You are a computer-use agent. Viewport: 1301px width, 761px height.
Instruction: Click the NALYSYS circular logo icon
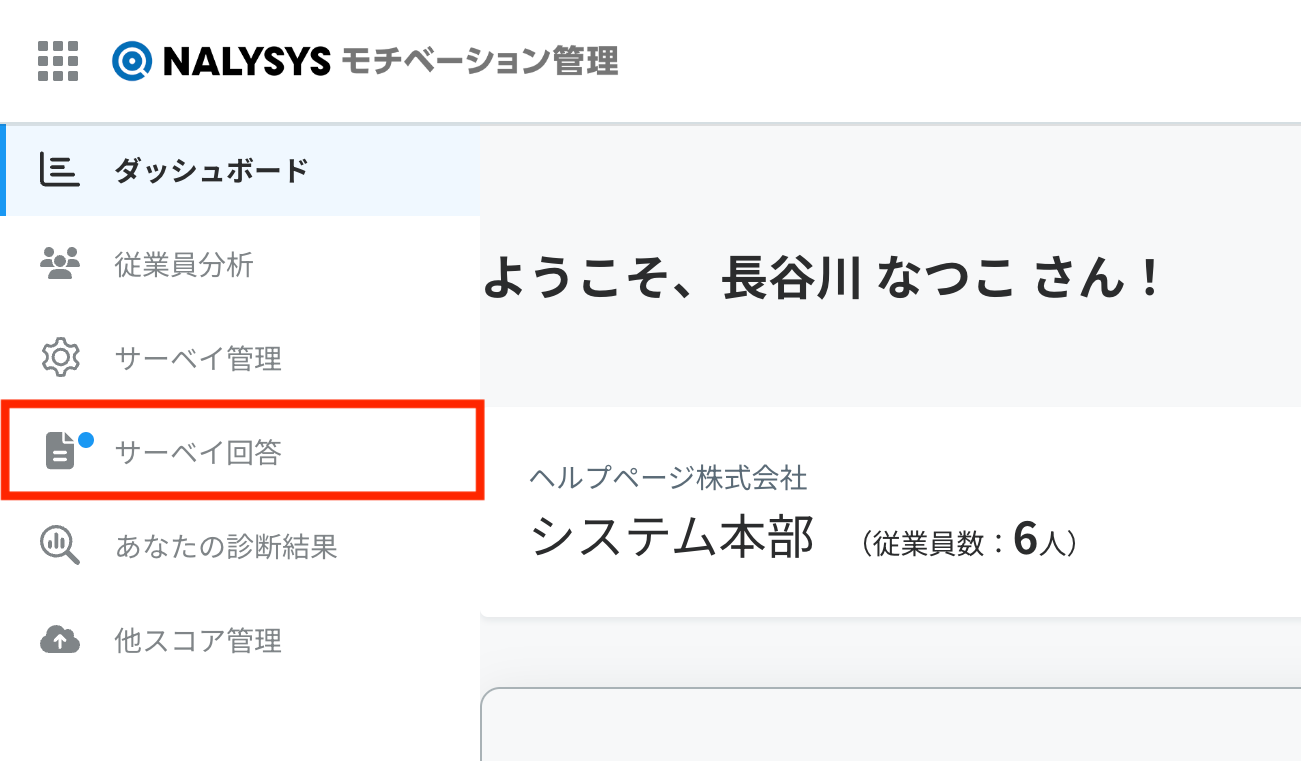point(131,61)
